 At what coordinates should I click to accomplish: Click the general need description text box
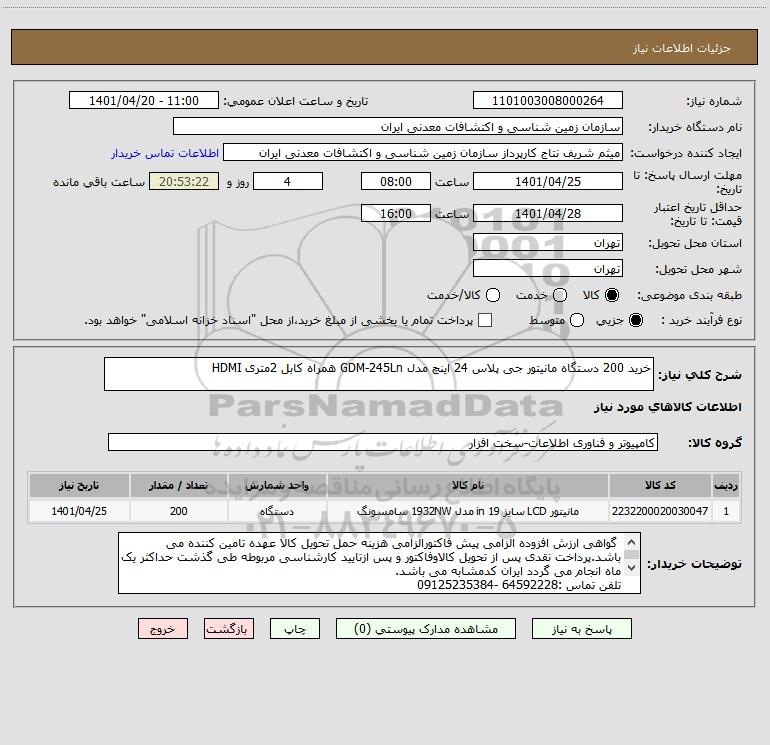coord(379,374)
